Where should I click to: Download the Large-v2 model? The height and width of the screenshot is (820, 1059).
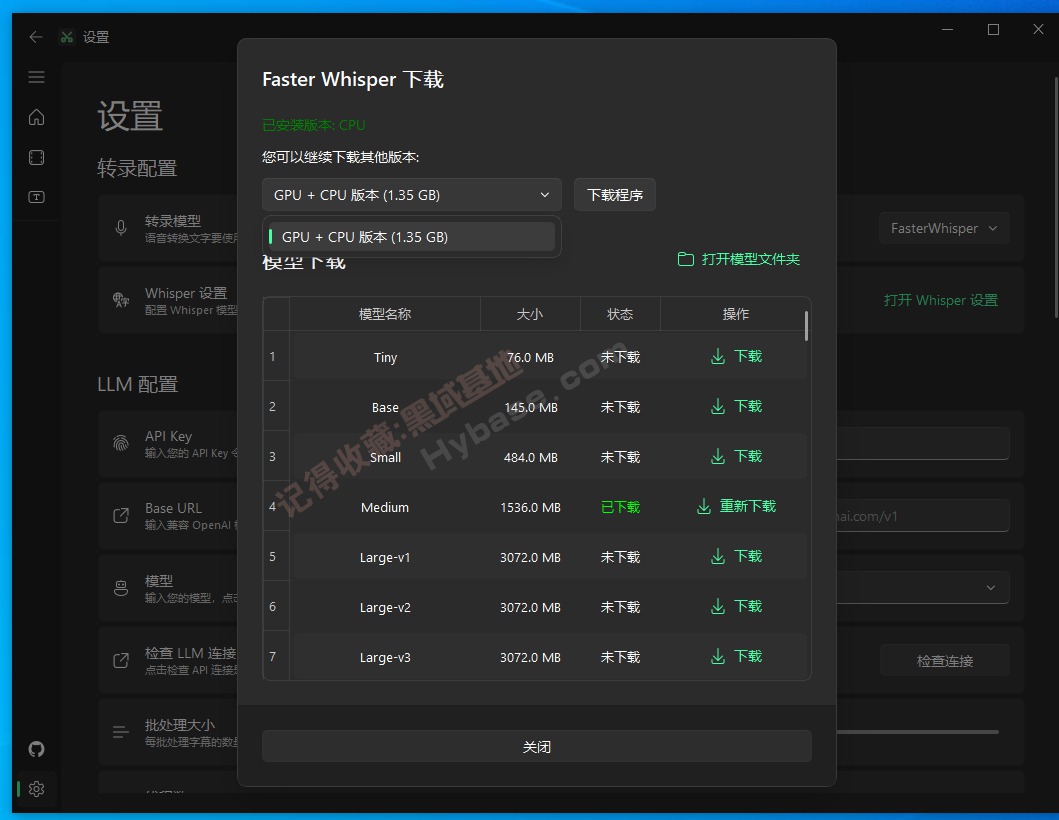(x=736, y=606)
